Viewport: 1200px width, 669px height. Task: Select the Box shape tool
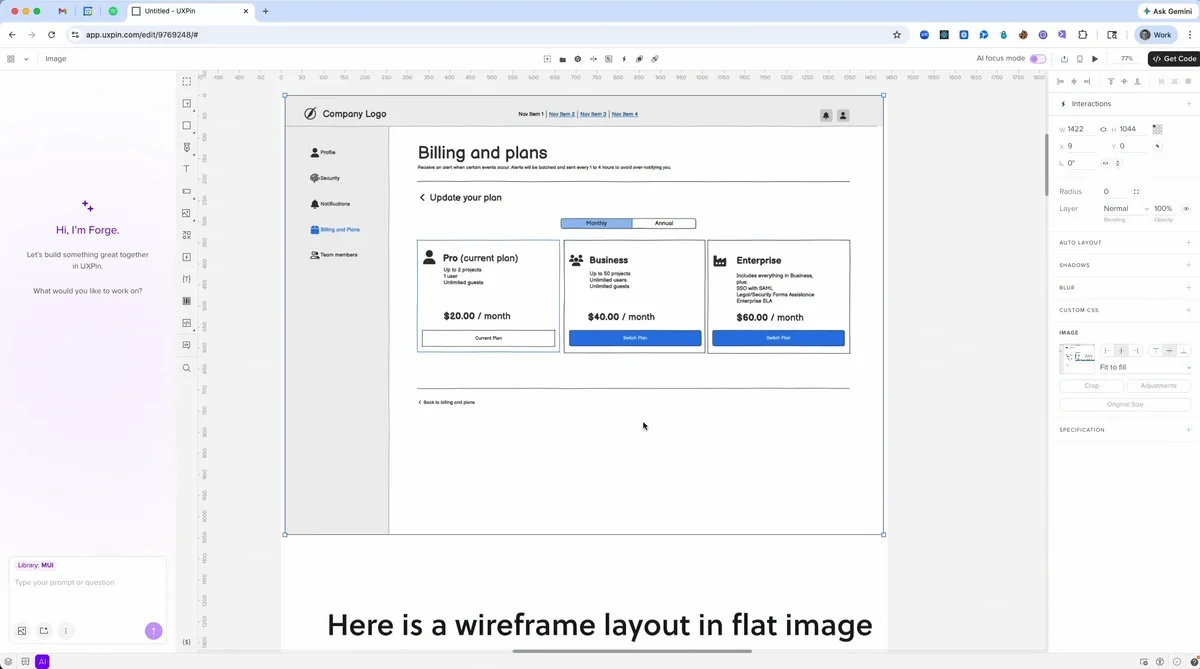click(x=186, y=126)
